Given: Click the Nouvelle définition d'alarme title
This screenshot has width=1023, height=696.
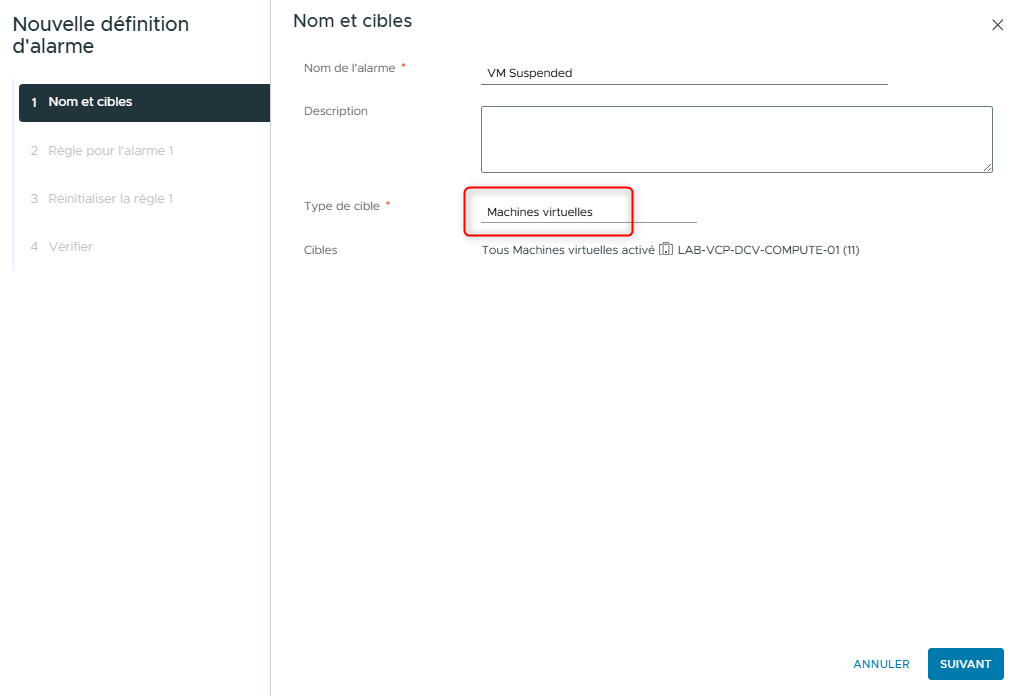Looking at the screenshot, I should (100, 34).
